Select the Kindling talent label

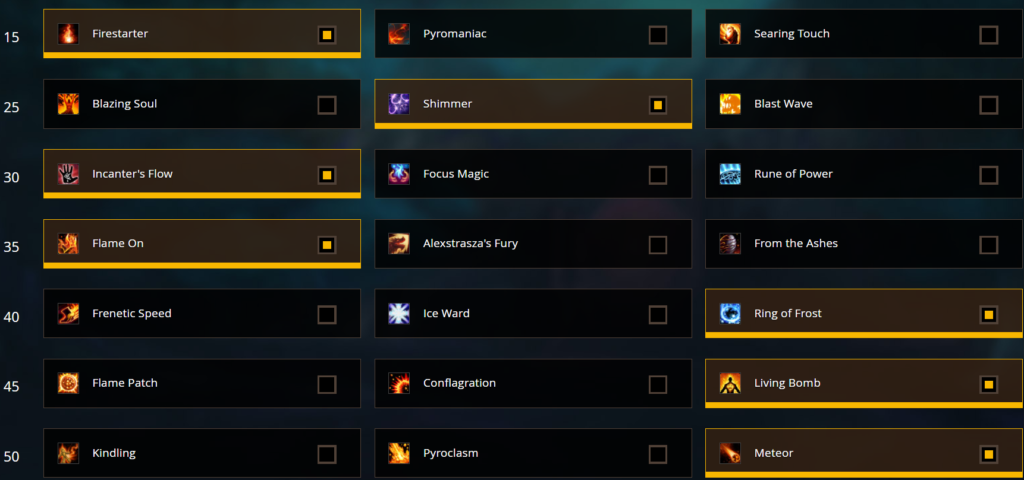click(x=114, y=453)
